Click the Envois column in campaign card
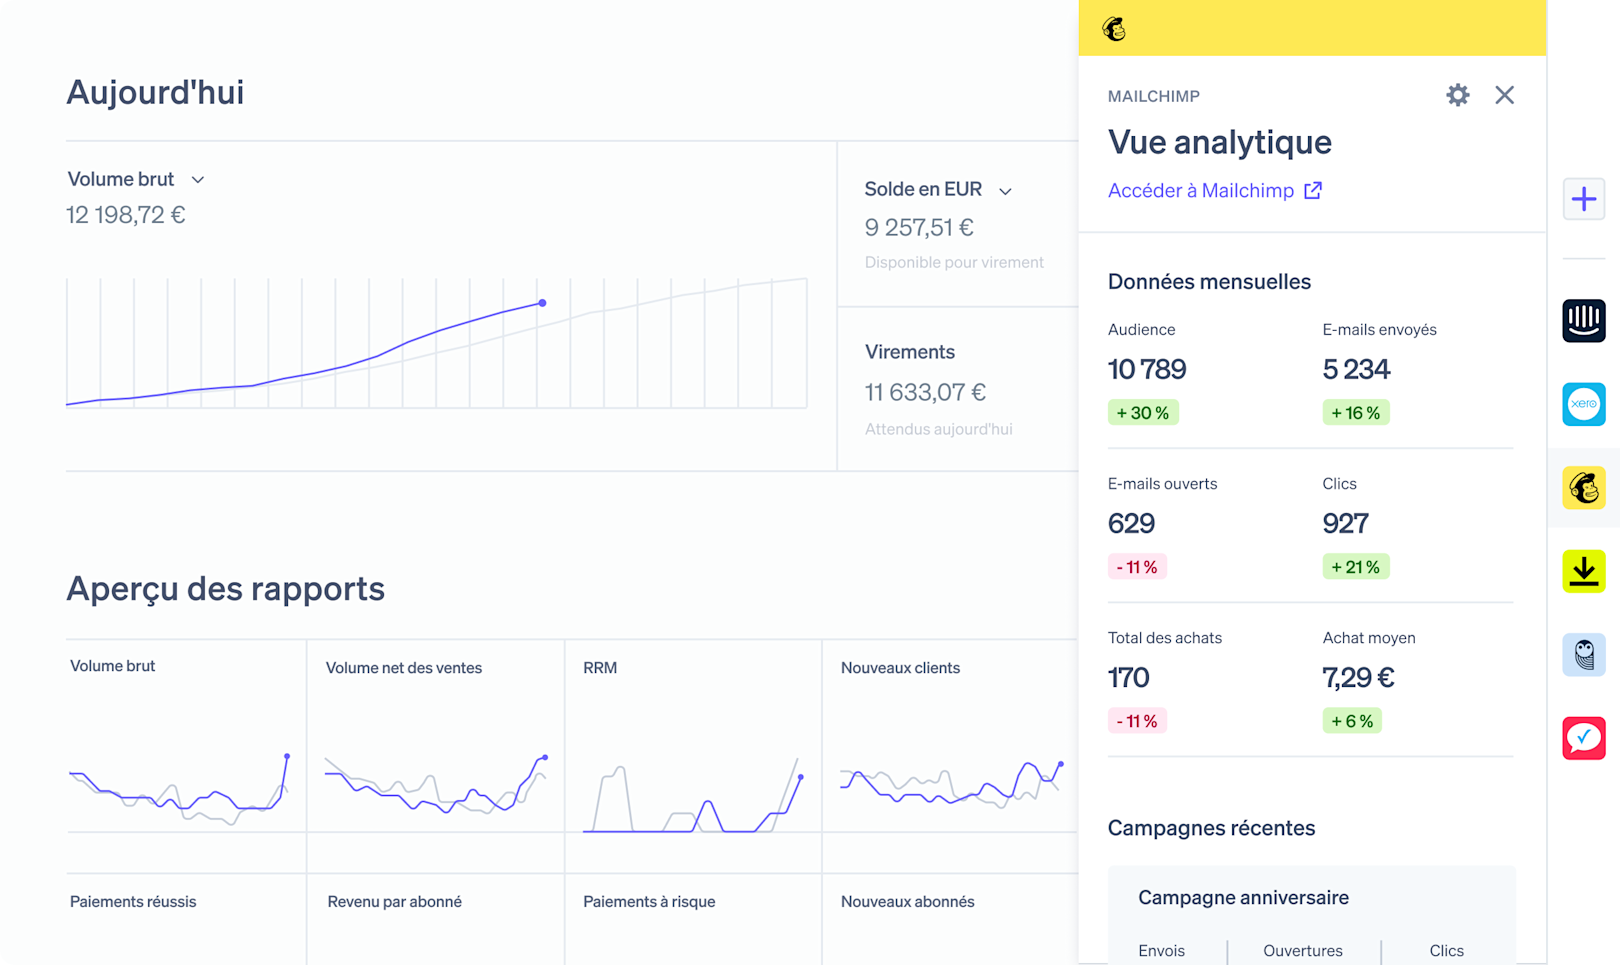The width and height of the screenshot is (1620, 965). point(1161,951)
